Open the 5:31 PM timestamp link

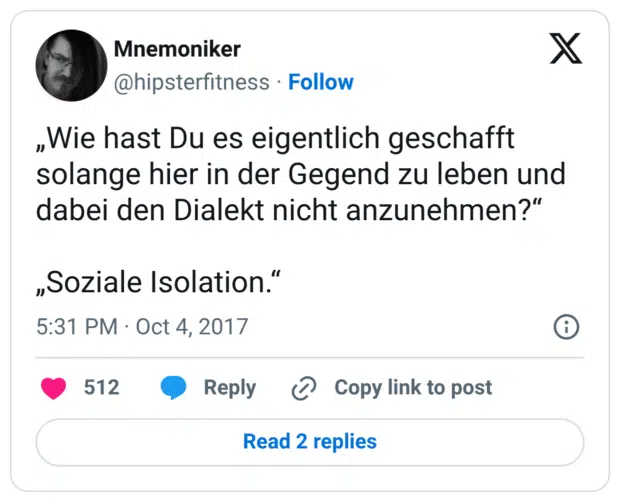coord(76,327)
